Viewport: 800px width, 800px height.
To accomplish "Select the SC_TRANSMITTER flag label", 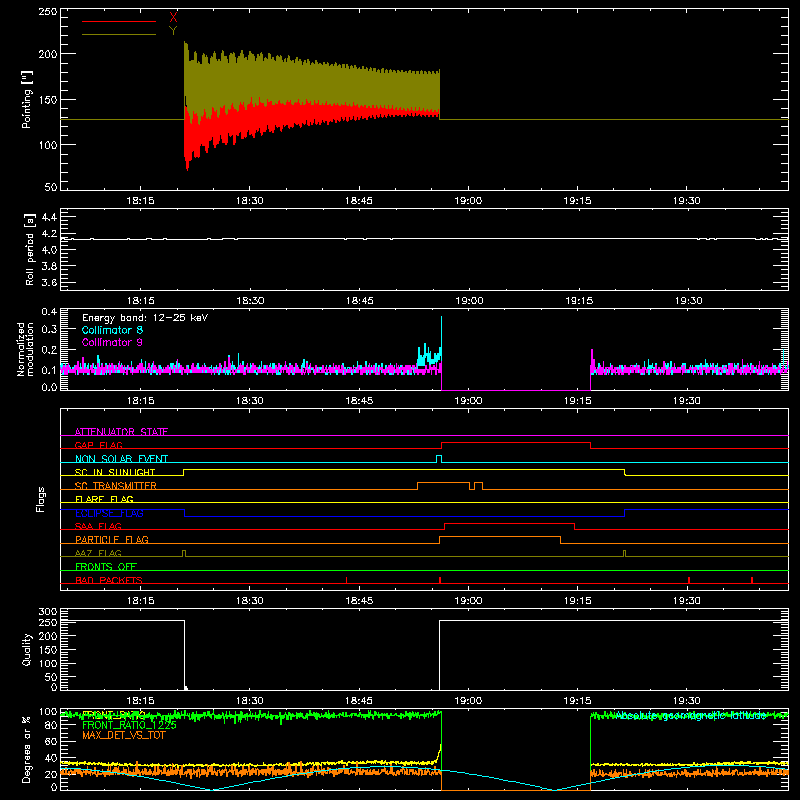I will click(115, 485).
